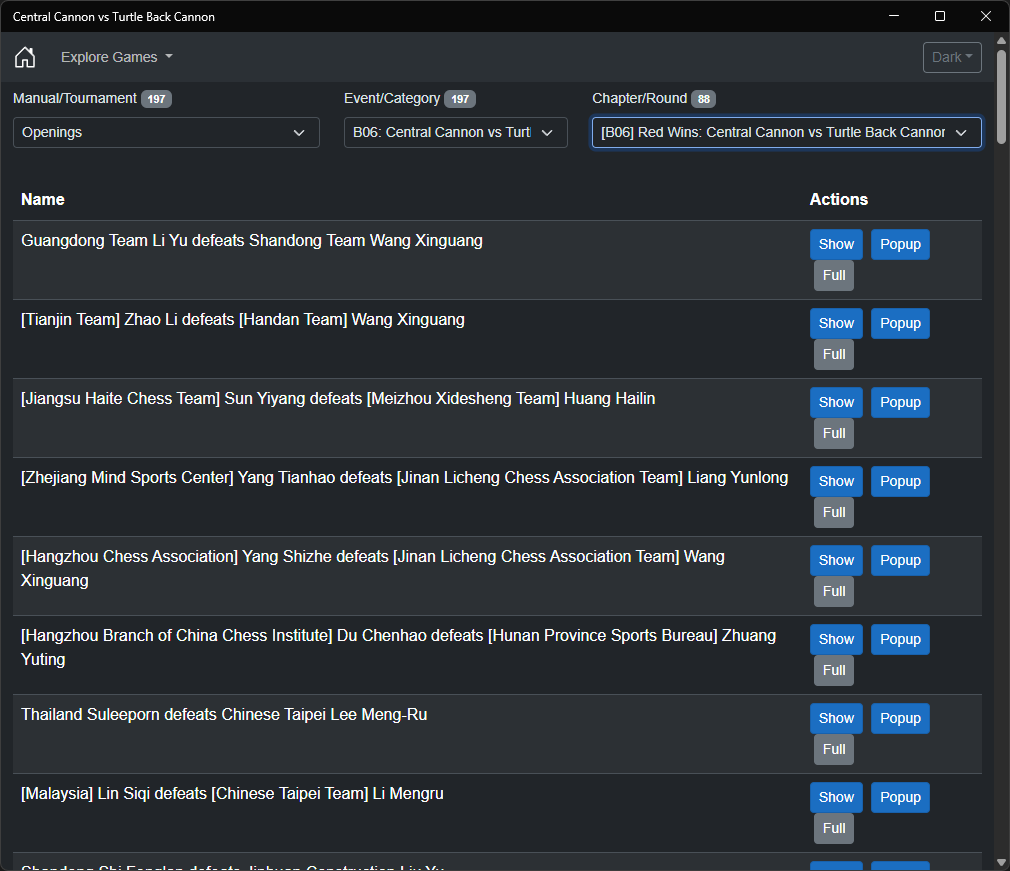Popup the Du Chenhao game

900,639
